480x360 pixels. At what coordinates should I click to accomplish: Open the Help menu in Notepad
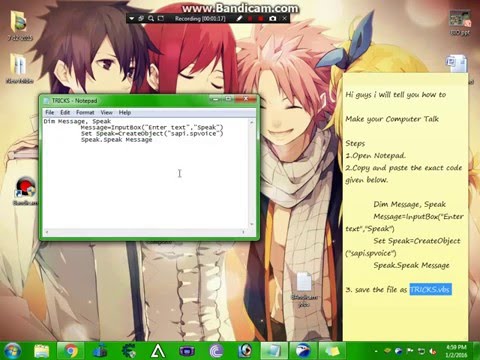[125, 112]
